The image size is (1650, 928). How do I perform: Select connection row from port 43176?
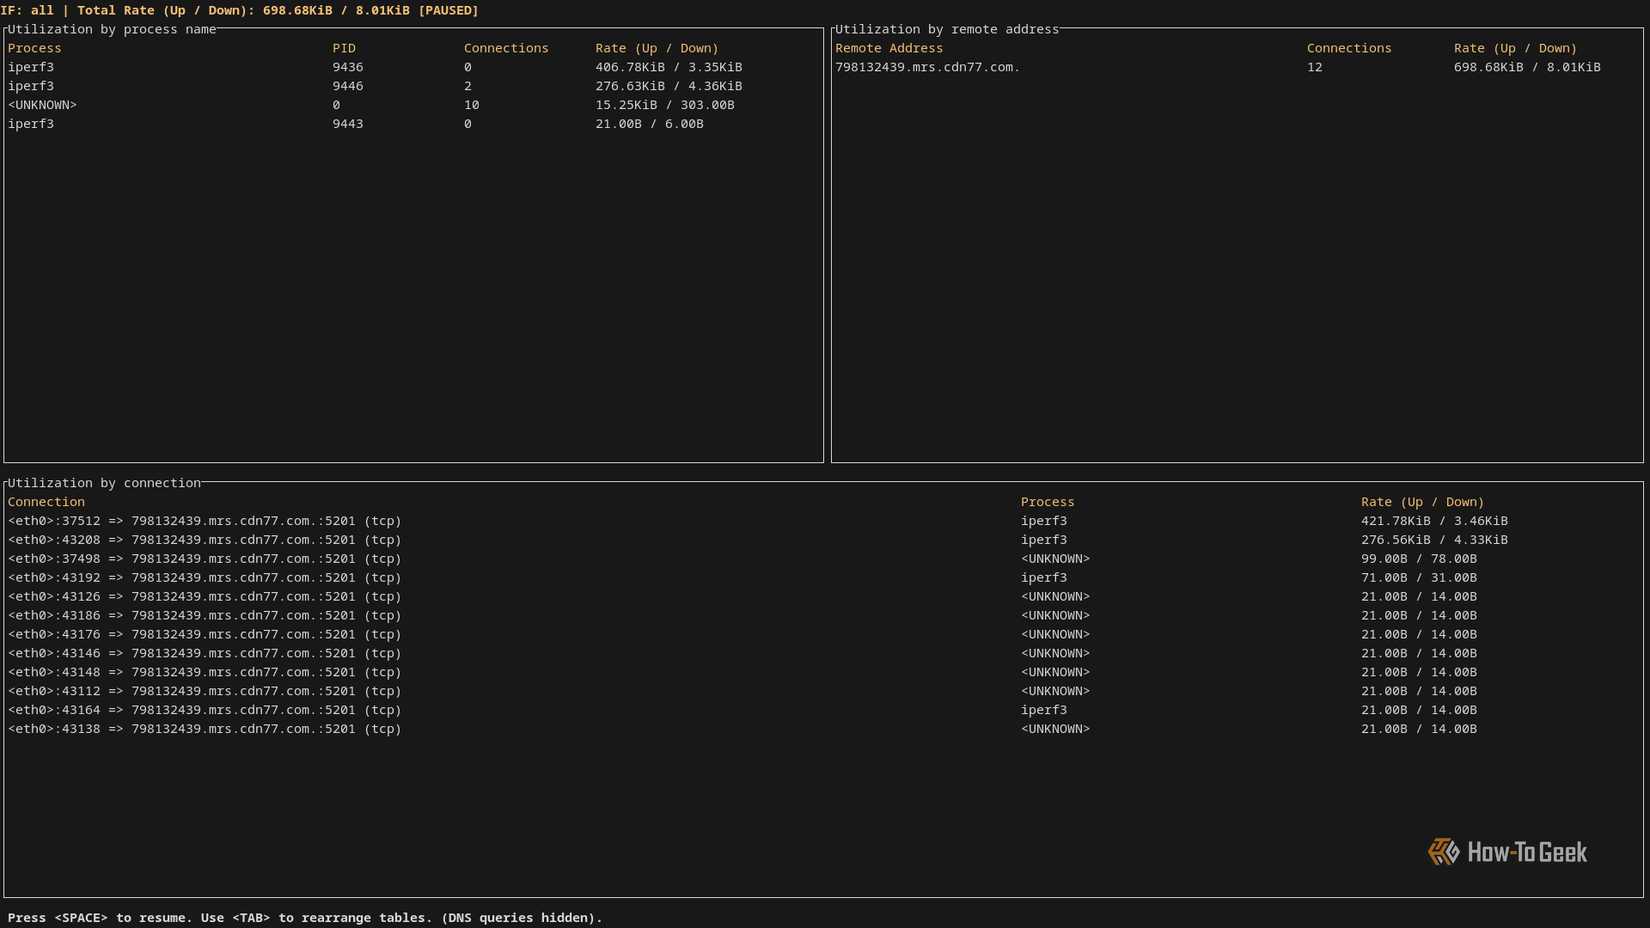click(823, 635)
